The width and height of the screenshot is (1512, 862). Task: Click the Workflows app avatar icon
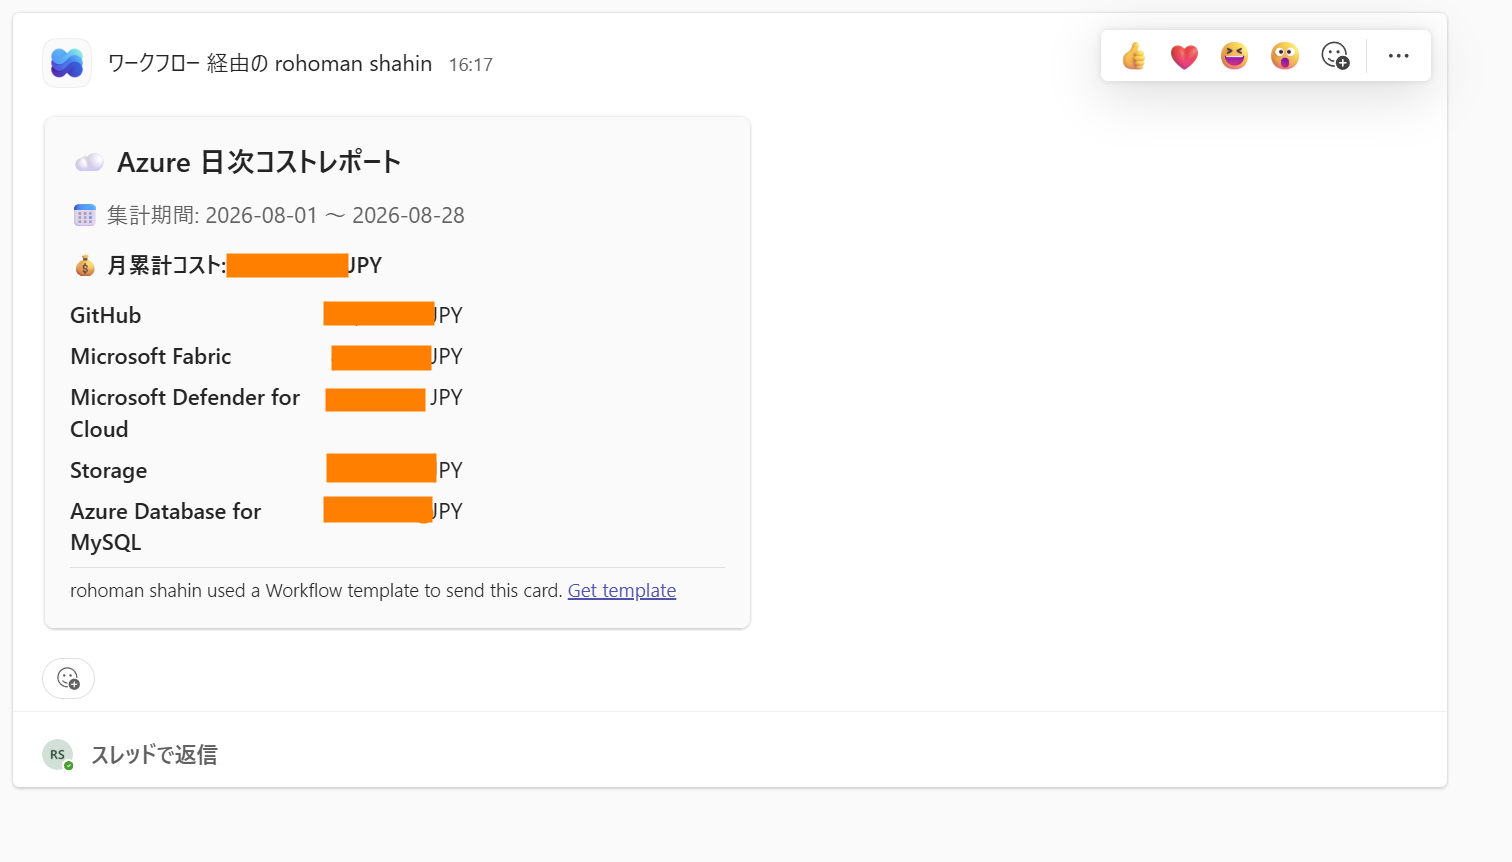(x=67, y=63)
